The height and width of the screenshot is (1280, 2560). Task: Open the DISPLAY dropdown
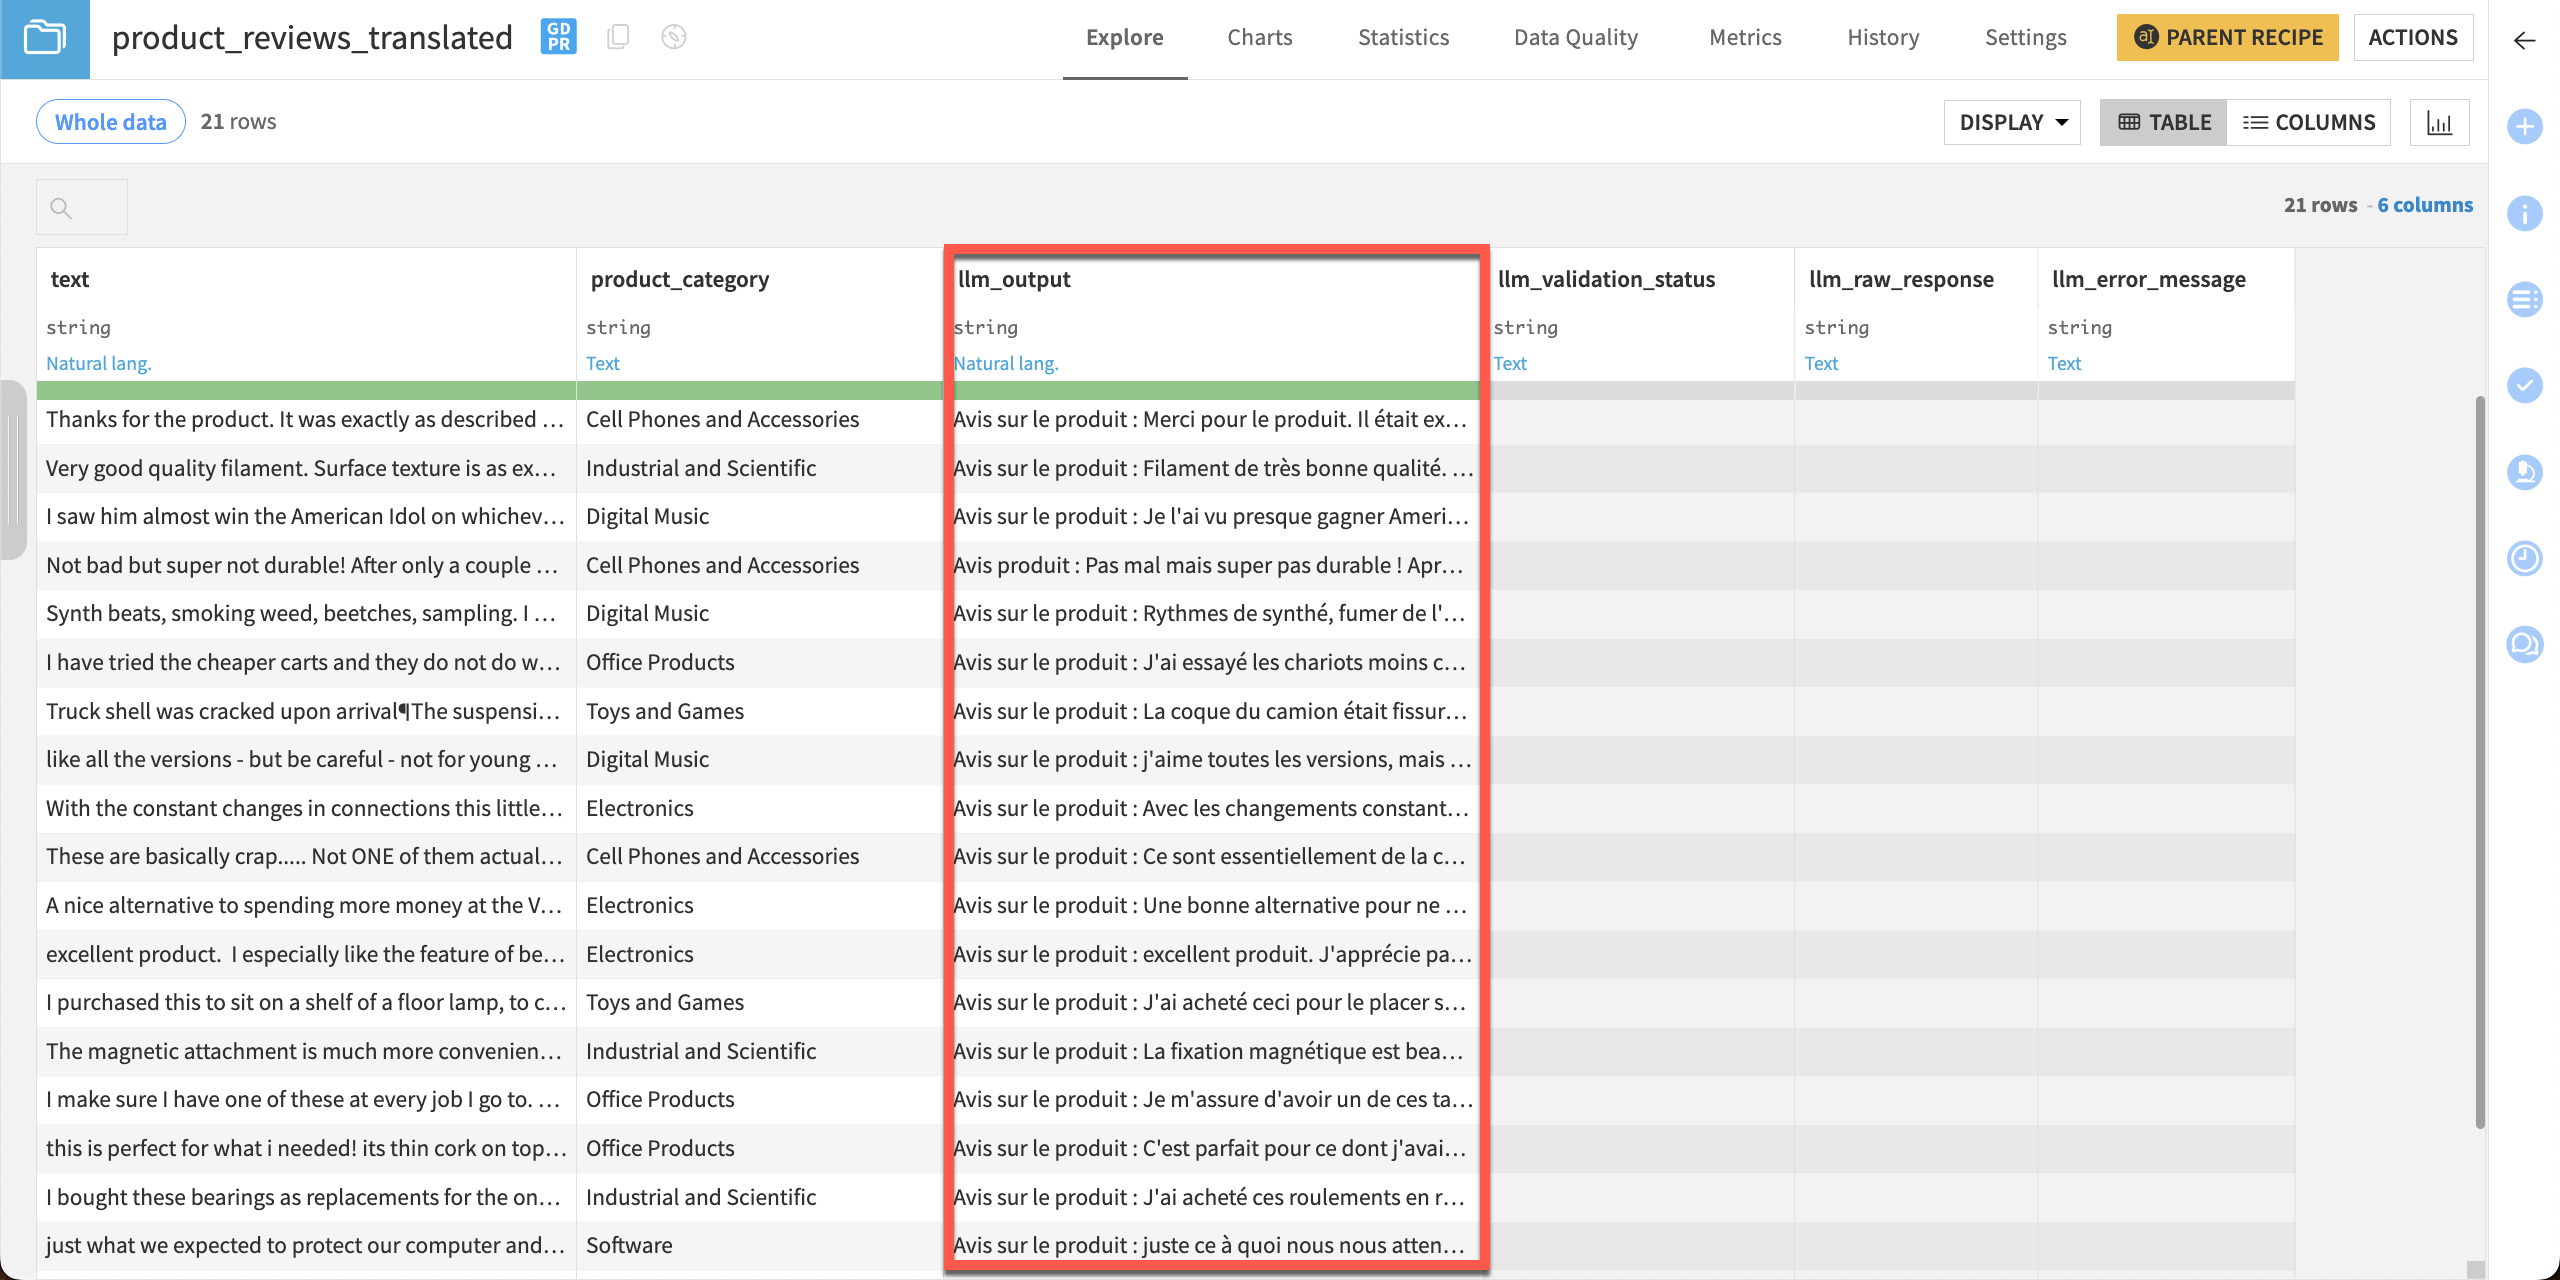tap(2012, 122)
